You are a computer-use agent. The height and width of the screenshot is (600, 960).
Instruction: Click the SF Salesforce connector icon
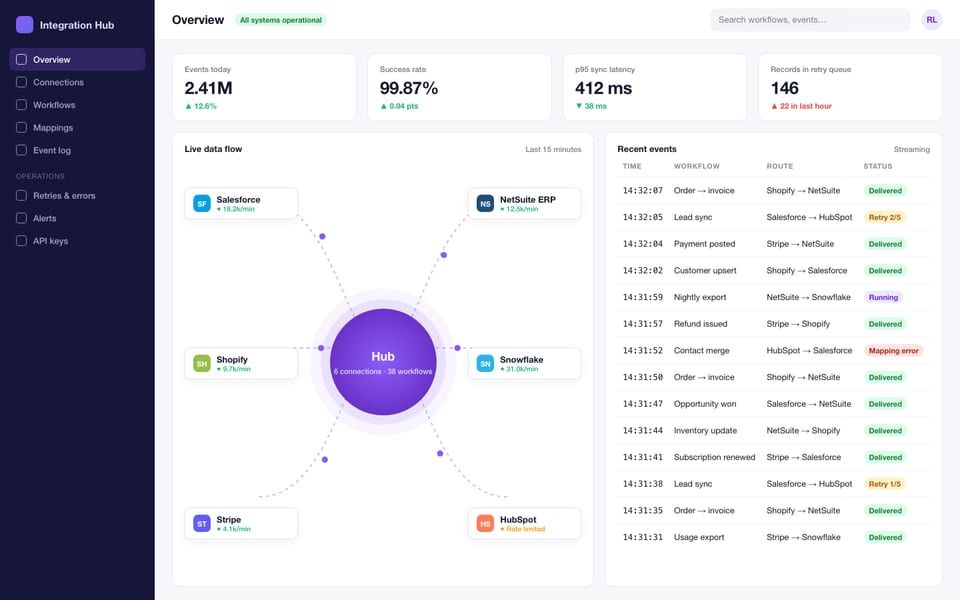tap(202, 203)
